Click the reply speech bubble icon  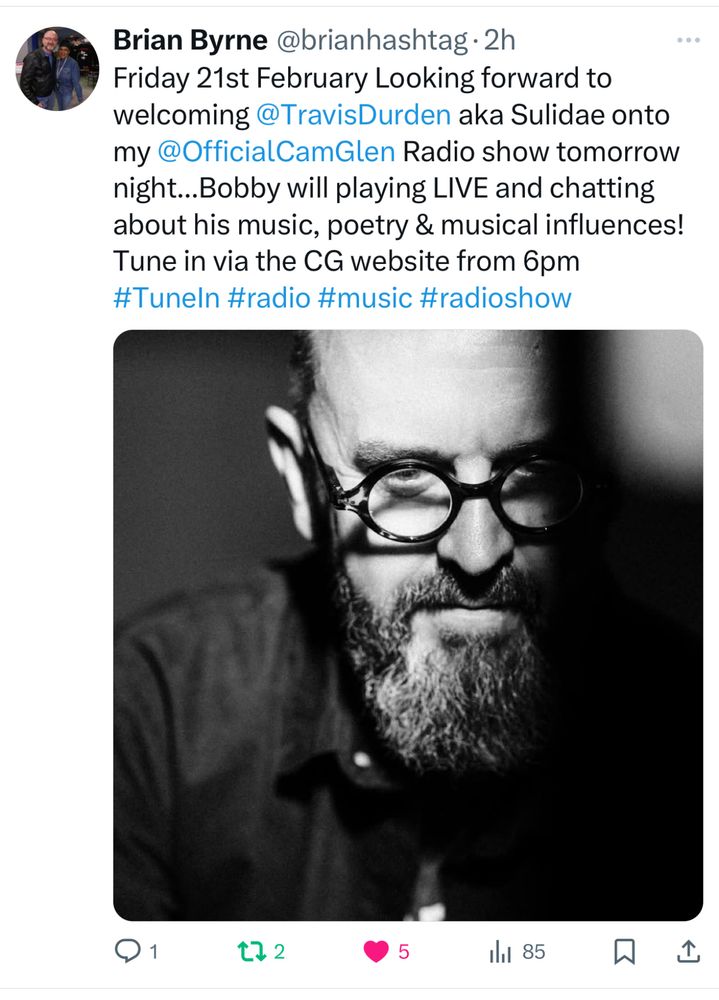pyautogui.click(x=127, y=951)
